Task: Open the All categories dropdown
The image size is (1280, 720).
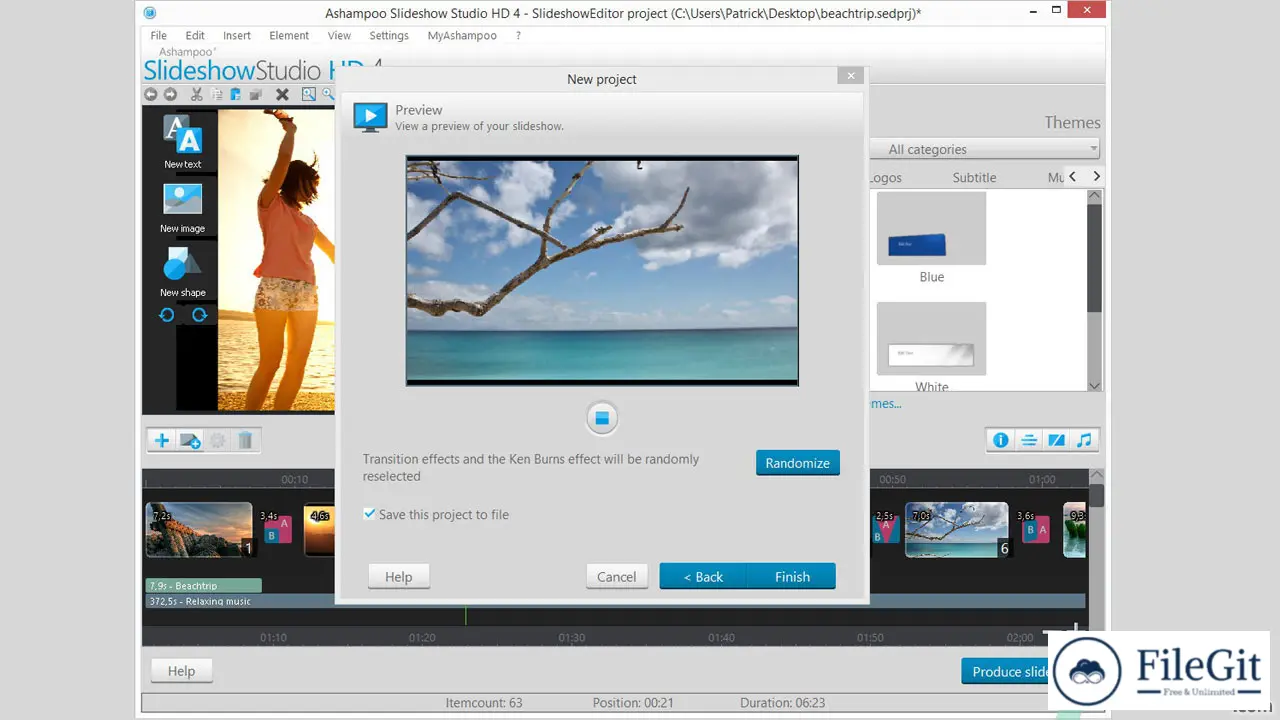Action: point(985,149)
